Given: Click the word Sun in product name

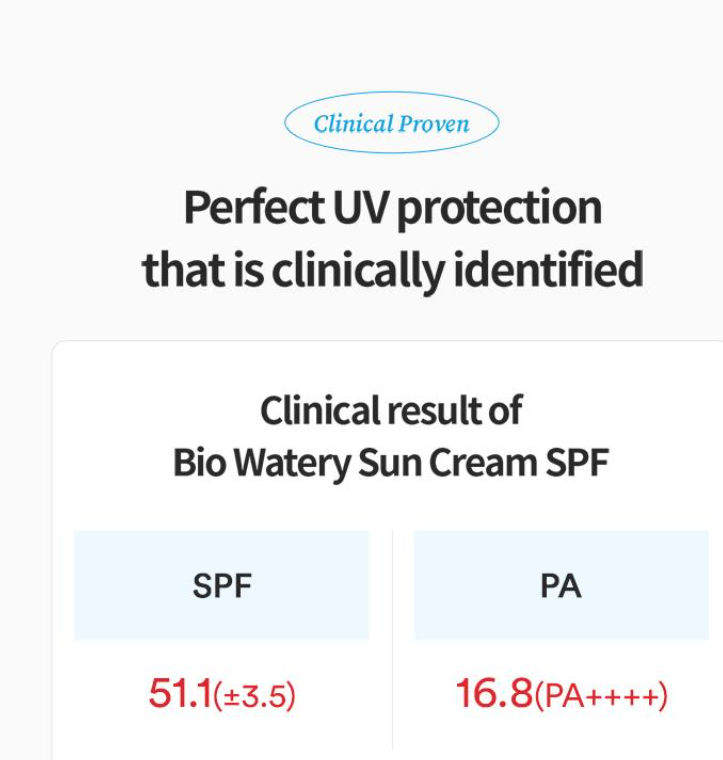Looking at the screenshot, I should click(389, 462).
